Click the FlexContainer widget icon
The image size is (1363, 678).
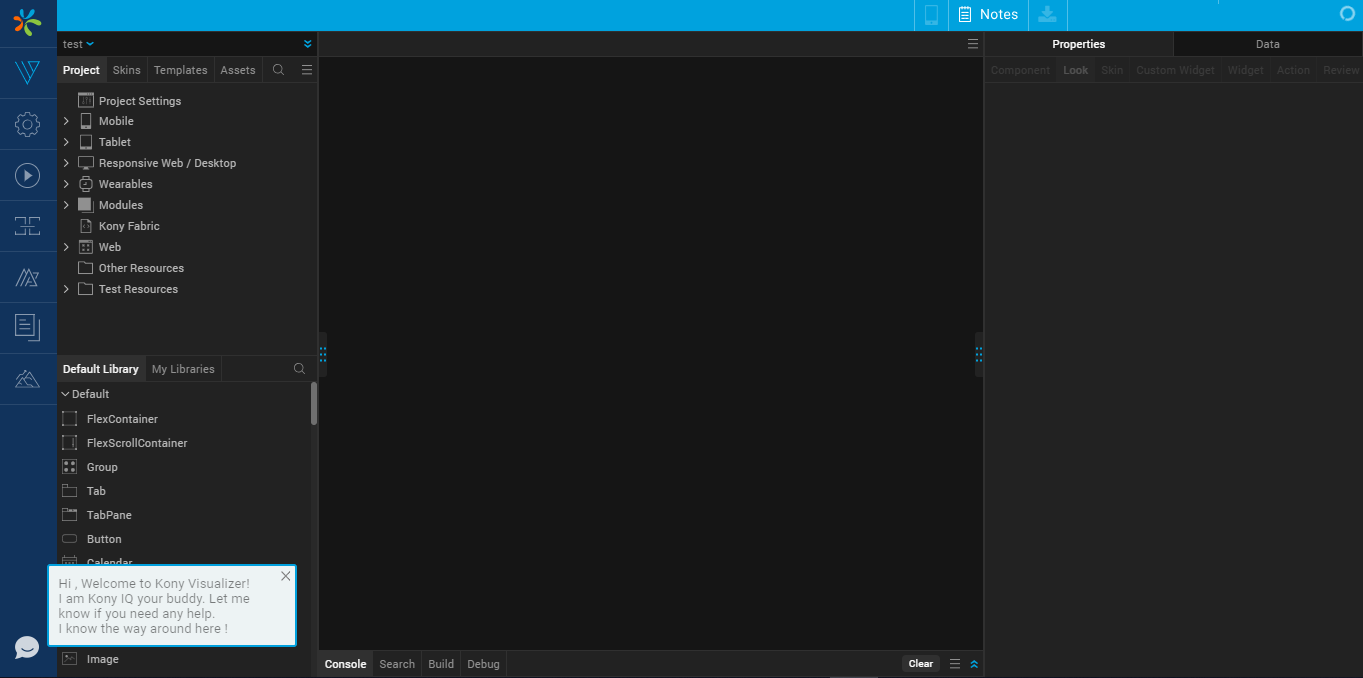pyautogui.click(x=69, y=419)
